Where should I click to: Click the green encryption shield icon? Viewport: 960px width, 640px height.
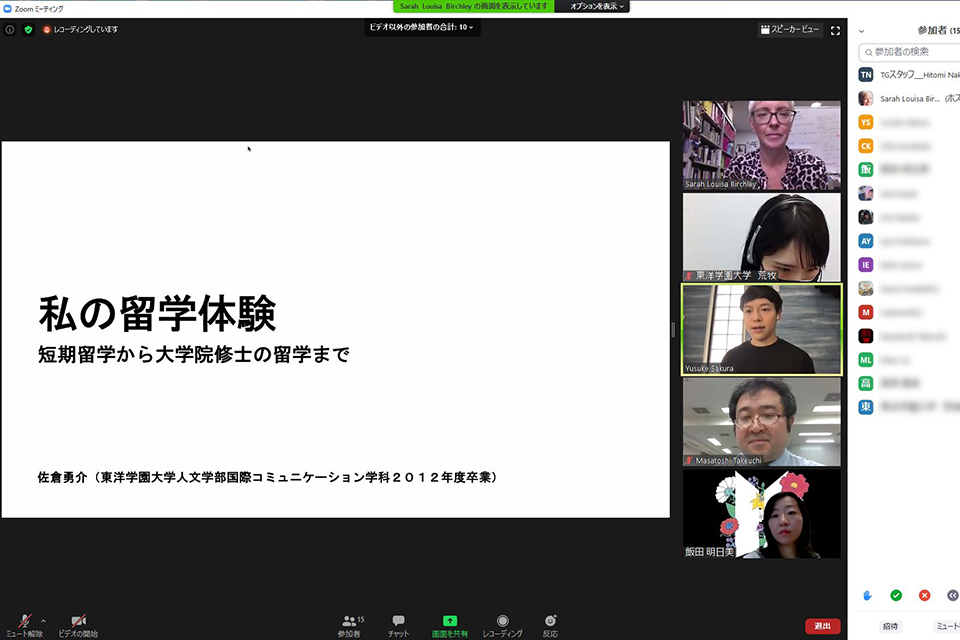[x=28, y=29]
